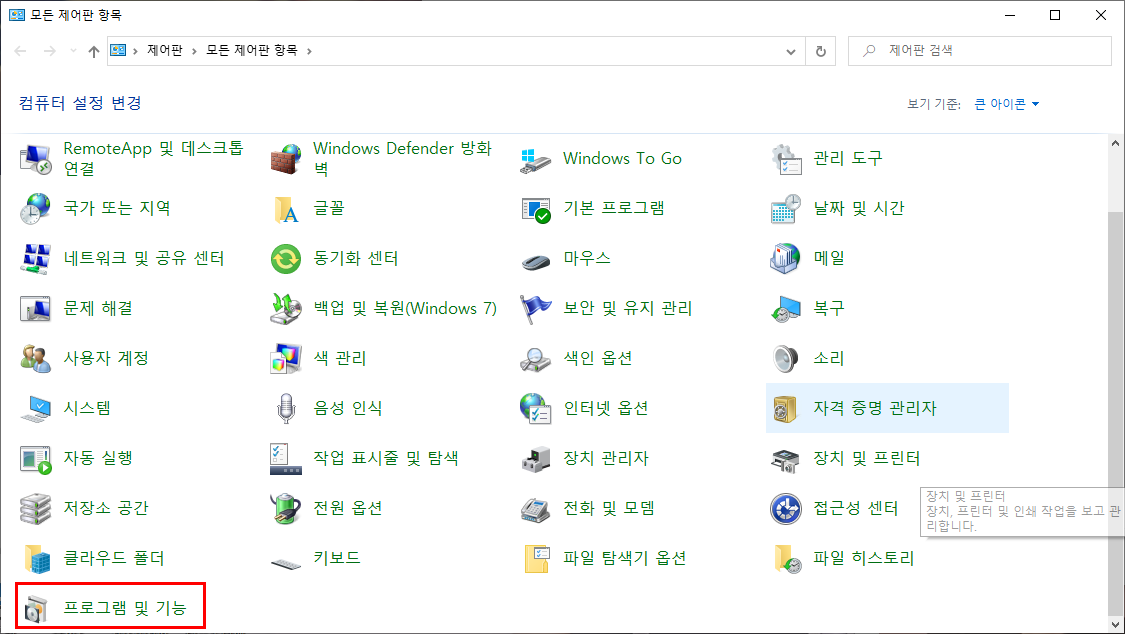This screenshot has height=634, width=1125.
Task: Minimize the 모든 제어판 항목 window
Action: [x=1009, y=15]
